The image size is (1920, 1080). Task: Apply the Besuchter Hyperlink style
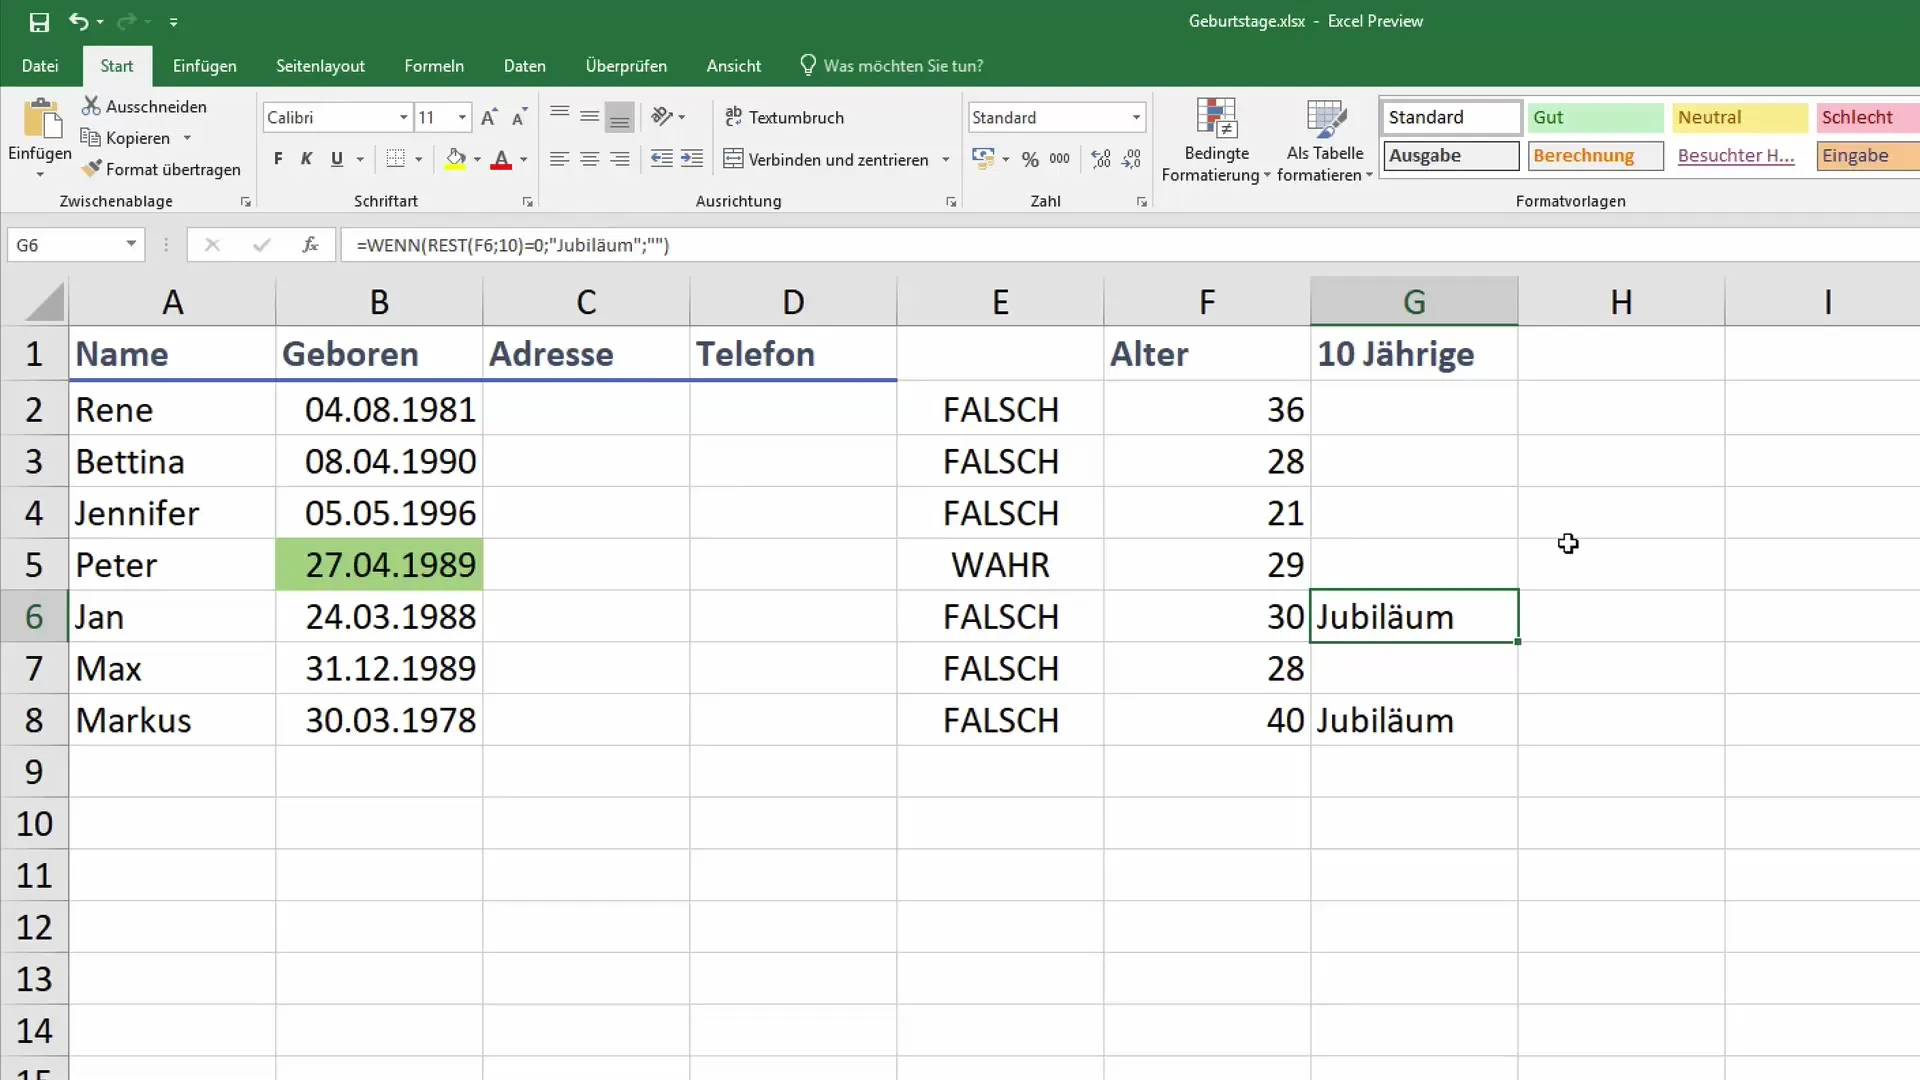tap(1739, 156)
